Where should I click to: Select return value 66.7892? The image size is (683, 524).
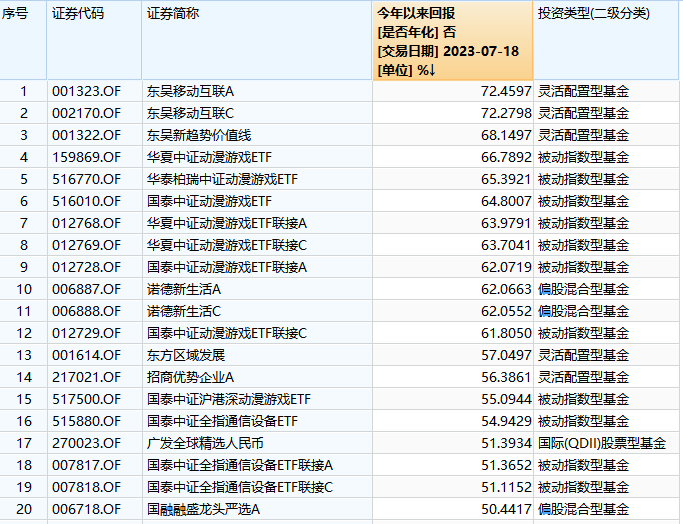(506, 157)
